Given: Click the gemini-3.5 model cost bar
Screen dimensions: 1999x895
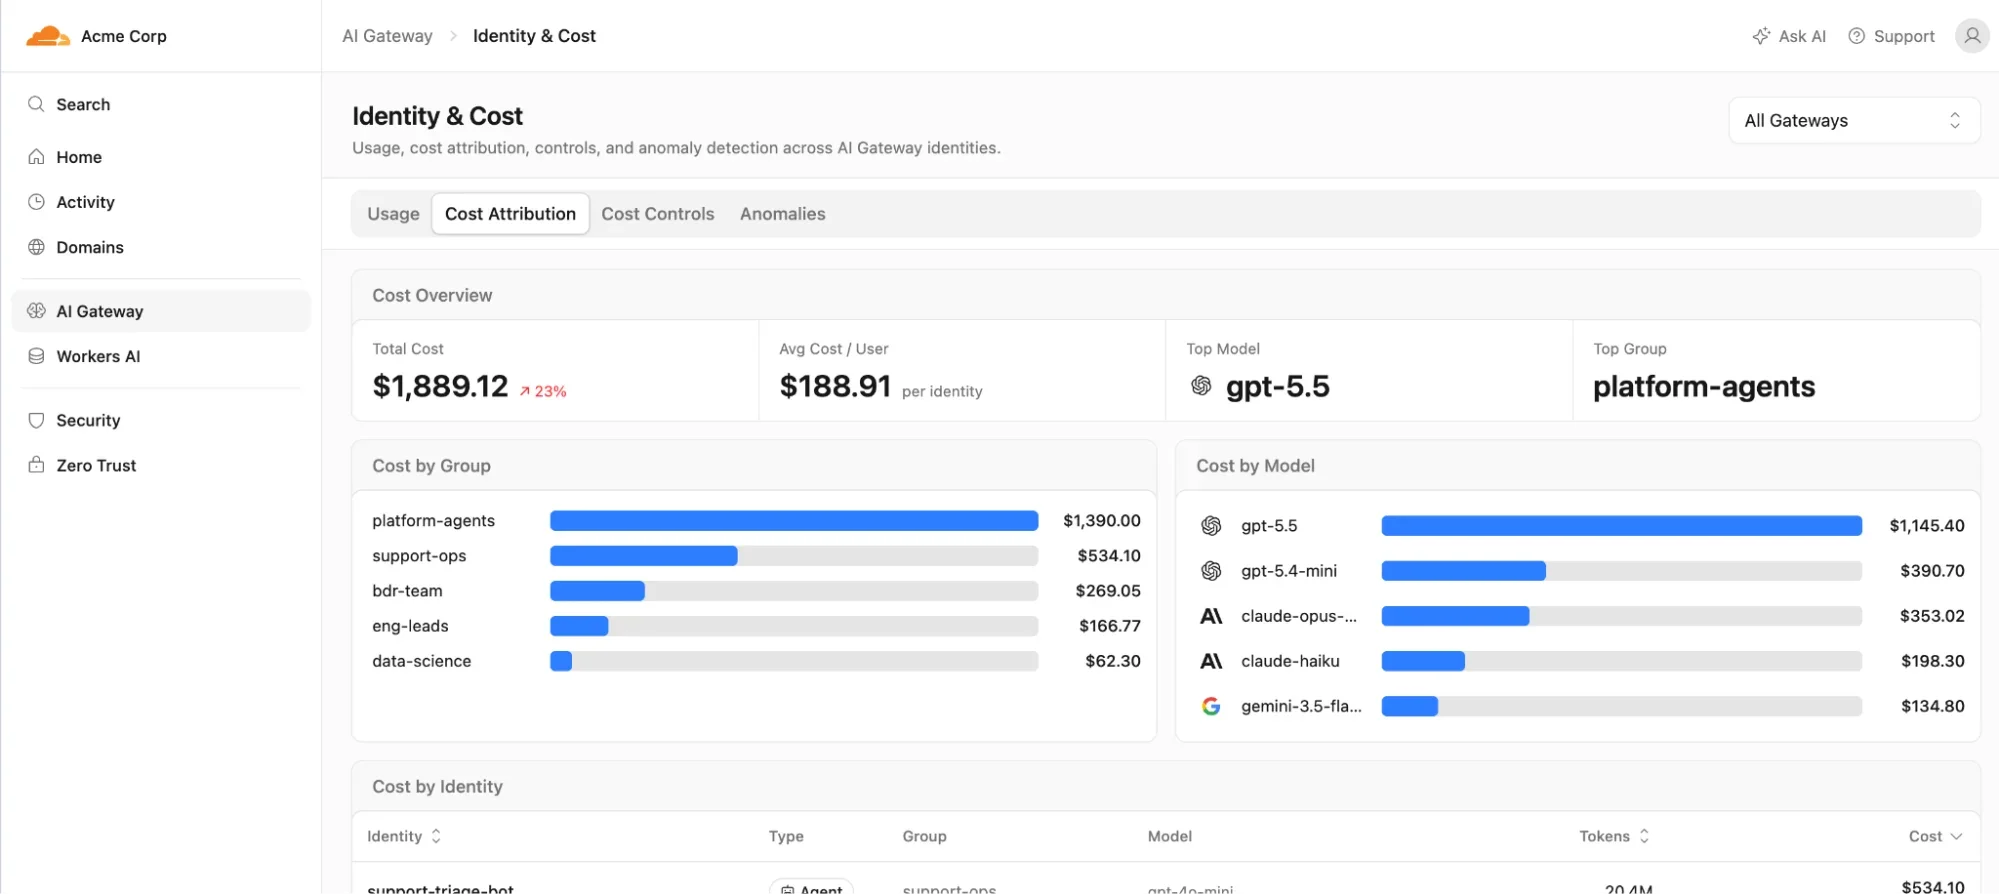Looking at the screenshot, I should click(x=1621, y=706).
